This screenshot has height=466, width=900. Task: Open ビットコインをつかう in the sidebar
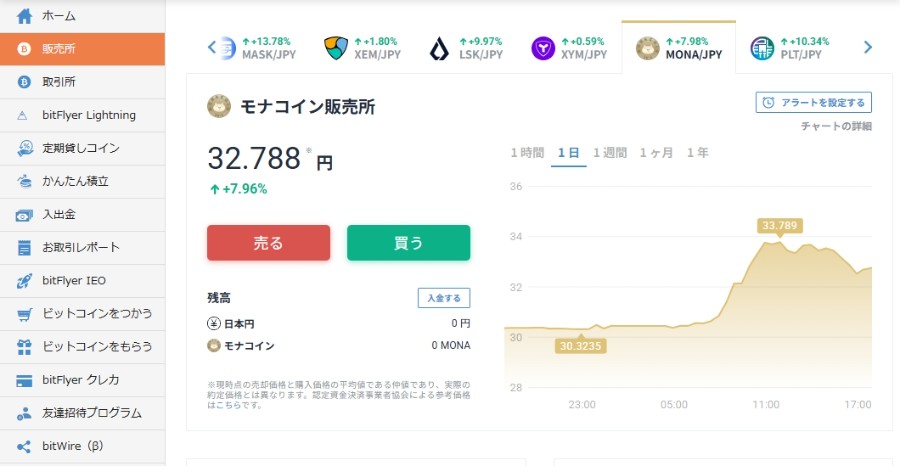[x=82, y=314]
